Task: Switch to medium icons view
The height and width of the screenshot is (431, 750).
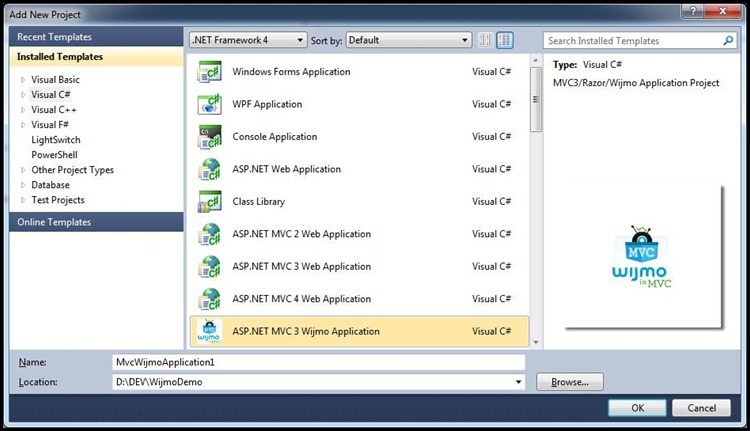Action: (x=505, y=40)
